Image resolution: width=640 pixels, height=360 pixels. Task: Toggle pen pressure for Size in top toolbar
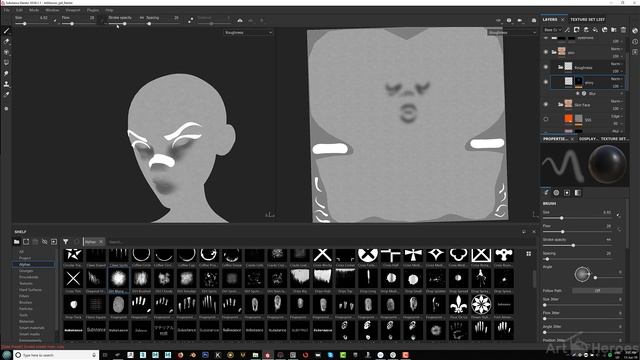pos(55,20)
